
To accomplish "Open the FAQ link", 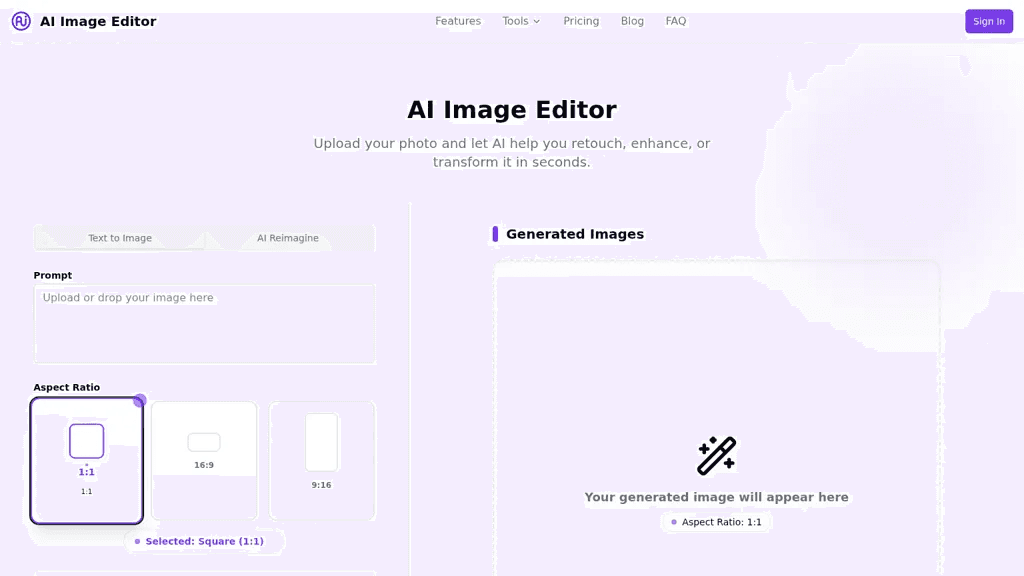I will pyautogui.click(x=676, y=21).
